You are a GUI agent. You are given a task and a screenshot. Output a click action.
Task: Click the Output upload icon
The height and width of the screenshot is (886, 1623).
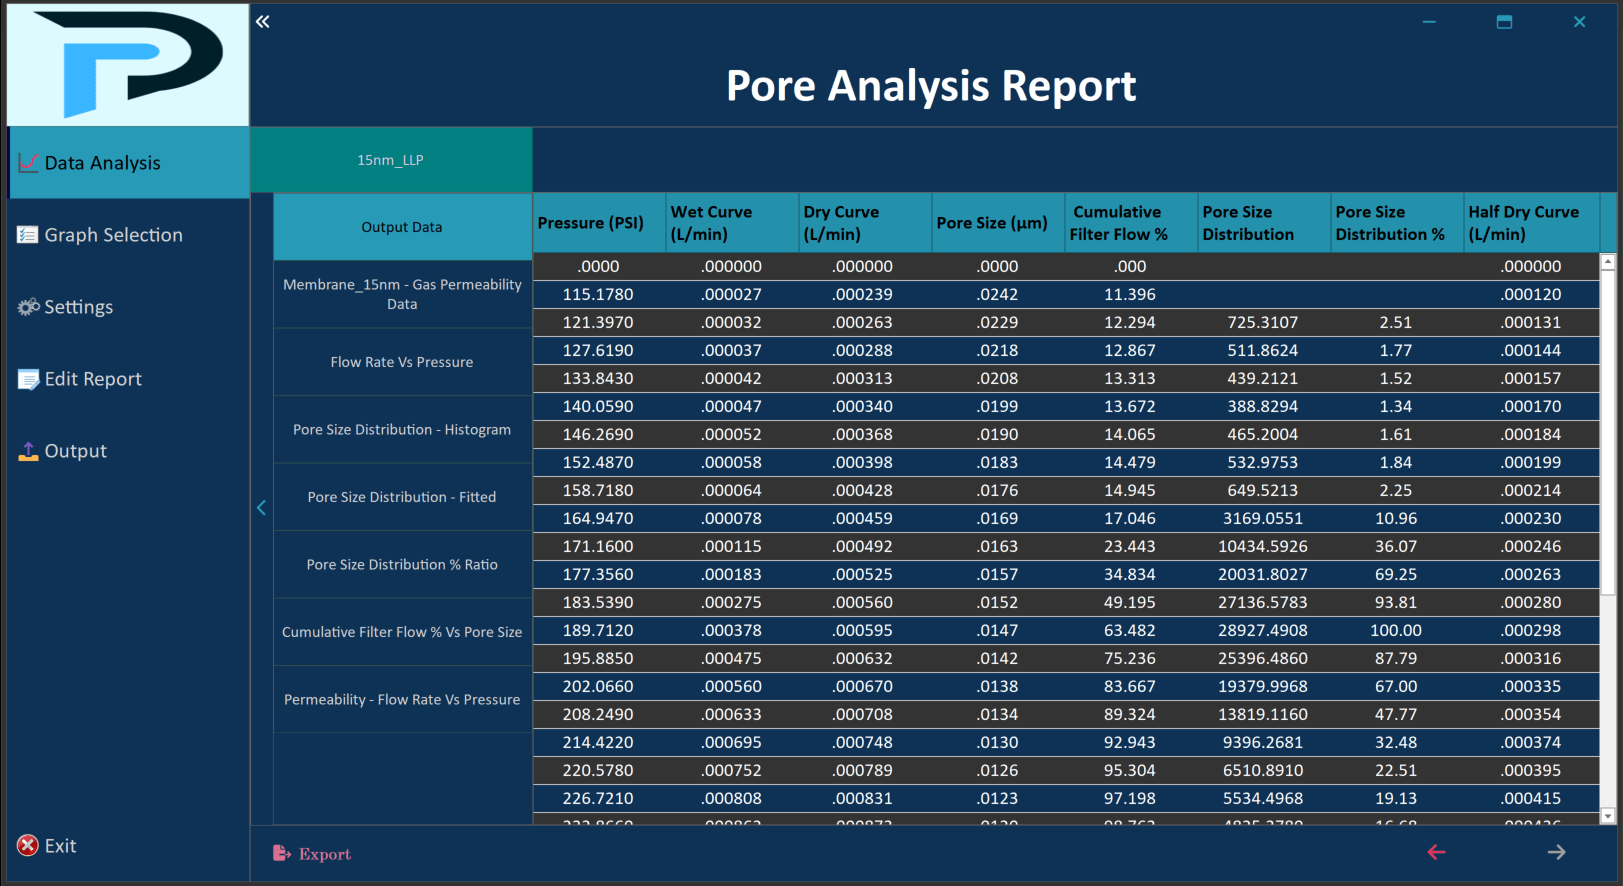28,451
